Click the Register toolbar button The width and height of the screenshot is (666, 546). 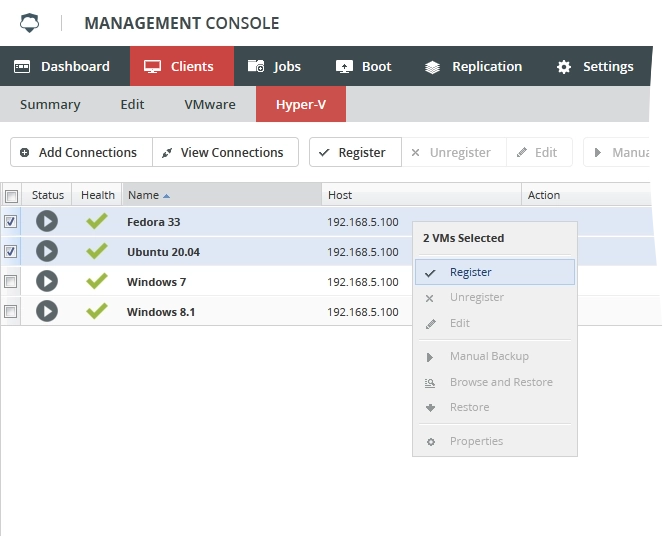tap(355, 152)
